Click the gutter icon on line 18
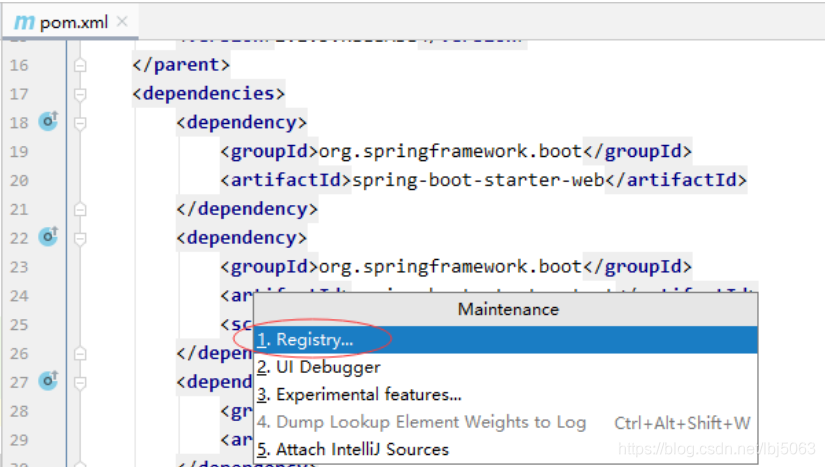This screenshot has height=467, width=825. 48,121
